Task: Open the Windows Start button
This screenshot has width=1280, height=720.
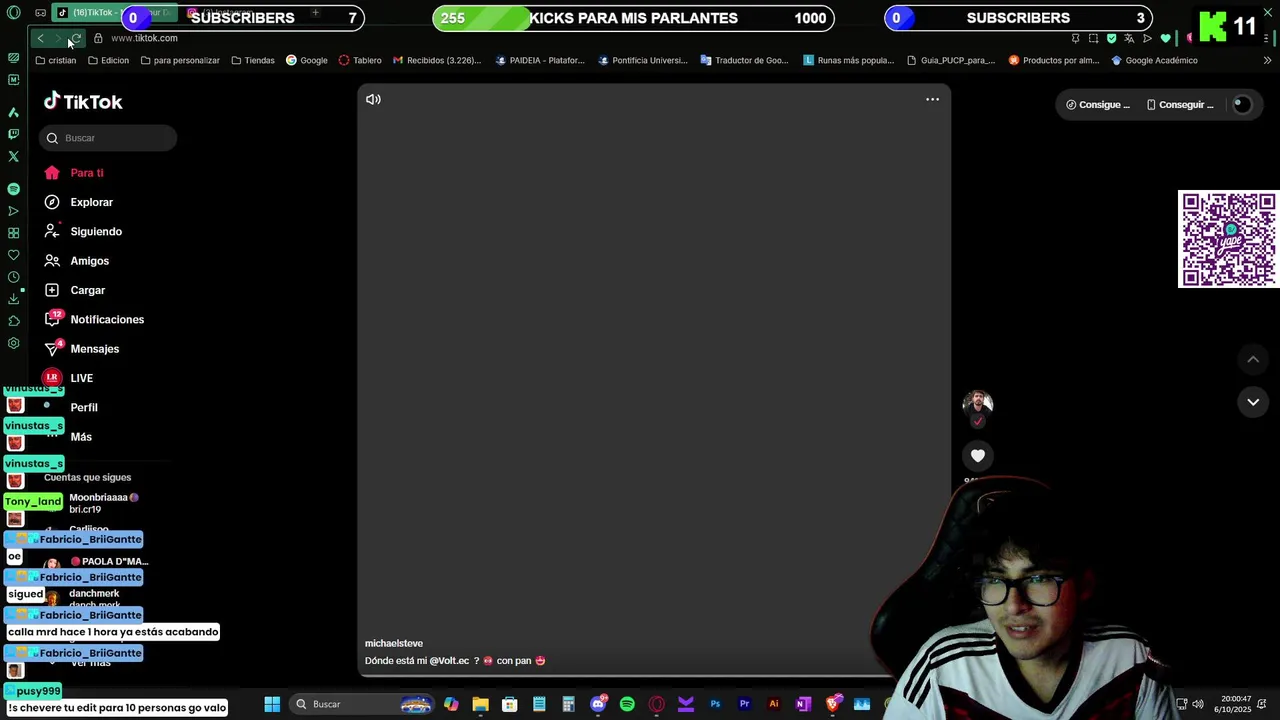Action: [272, 704]
